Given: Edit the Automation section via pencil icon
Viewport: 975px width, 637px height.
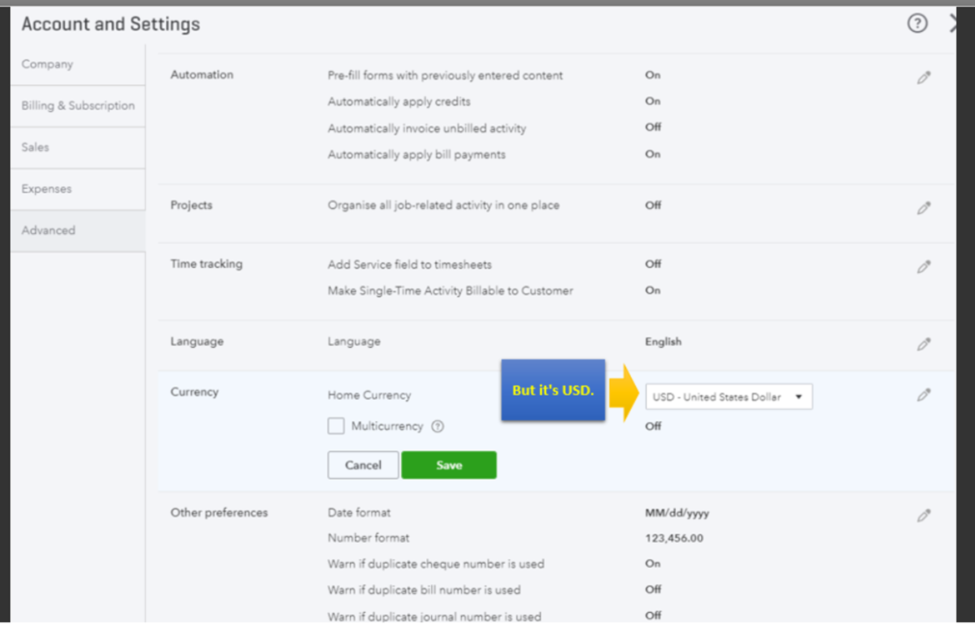Looking at the screenshot, I should coord(924,77).
